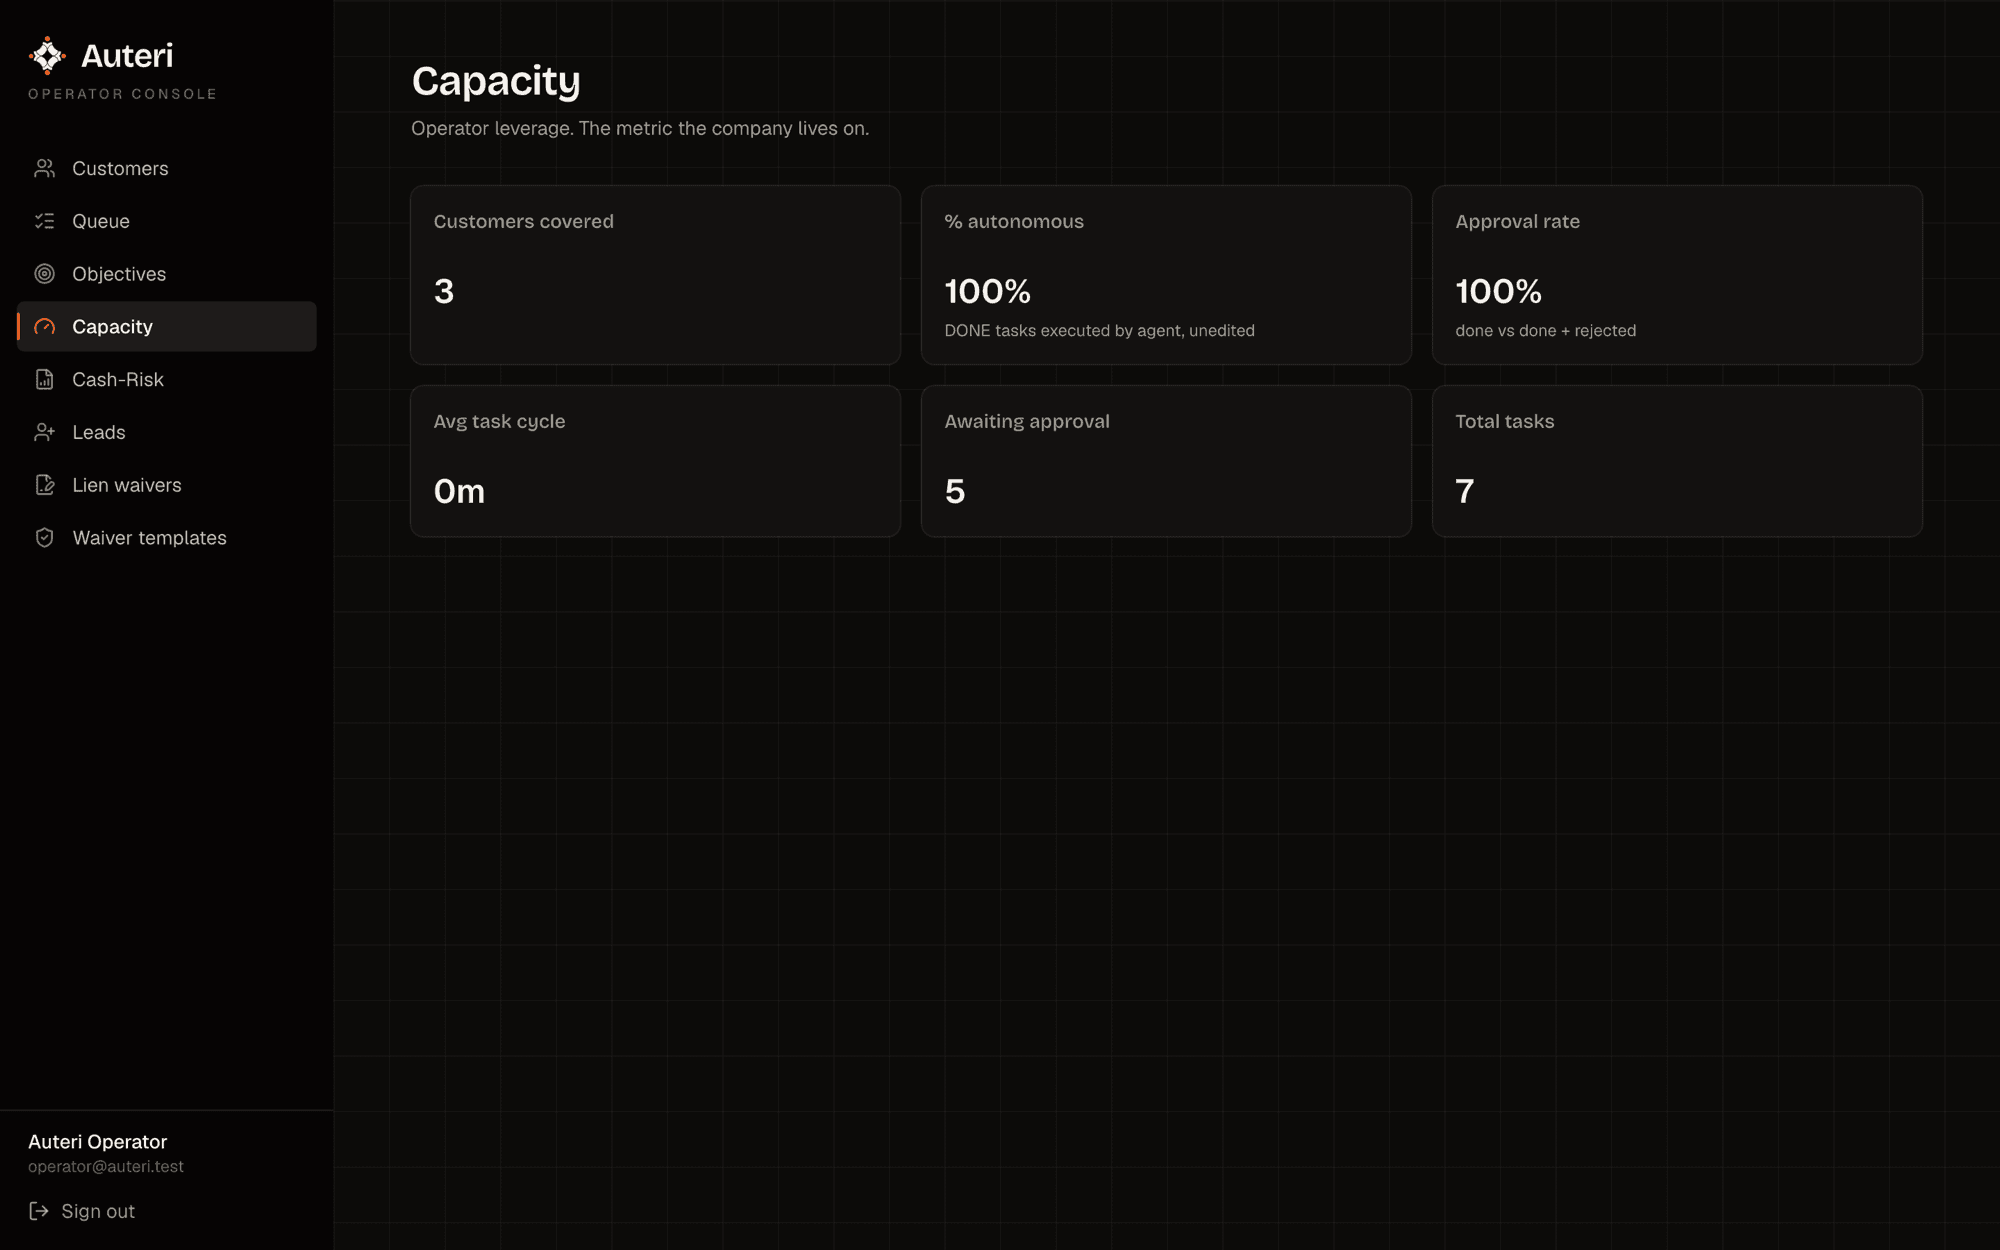Viewport: 2000px width, 1250px height.
Task: Select the Capacity nav item
Action: pos(167,327)
